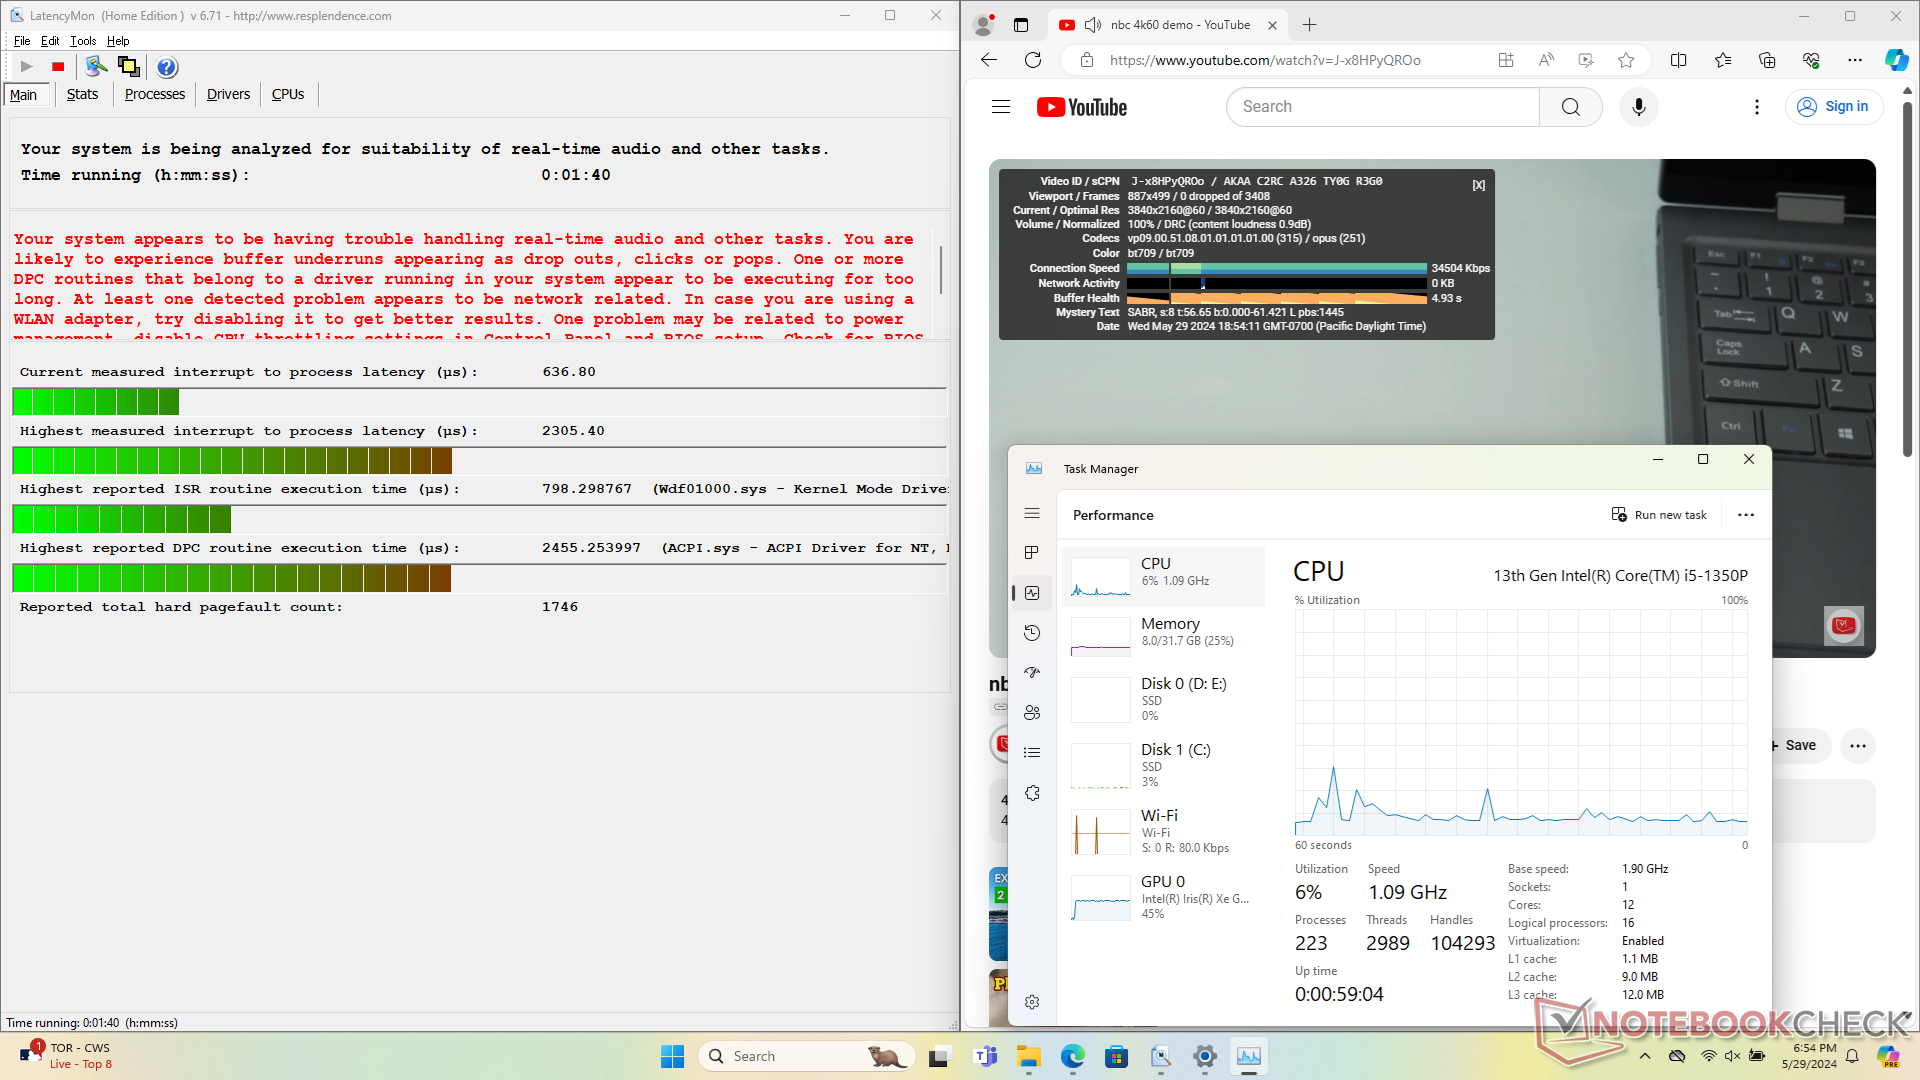Open LatencyMon help question mark icon
Viewport: 1920px width, 1080px height.
coord(167,67)
